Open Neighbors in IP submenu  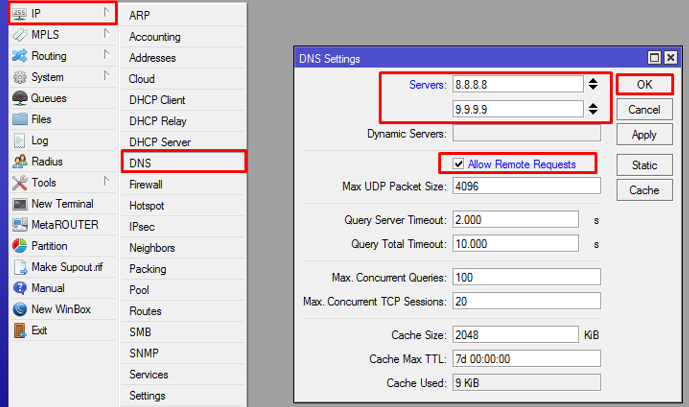[x=183, y=247]
